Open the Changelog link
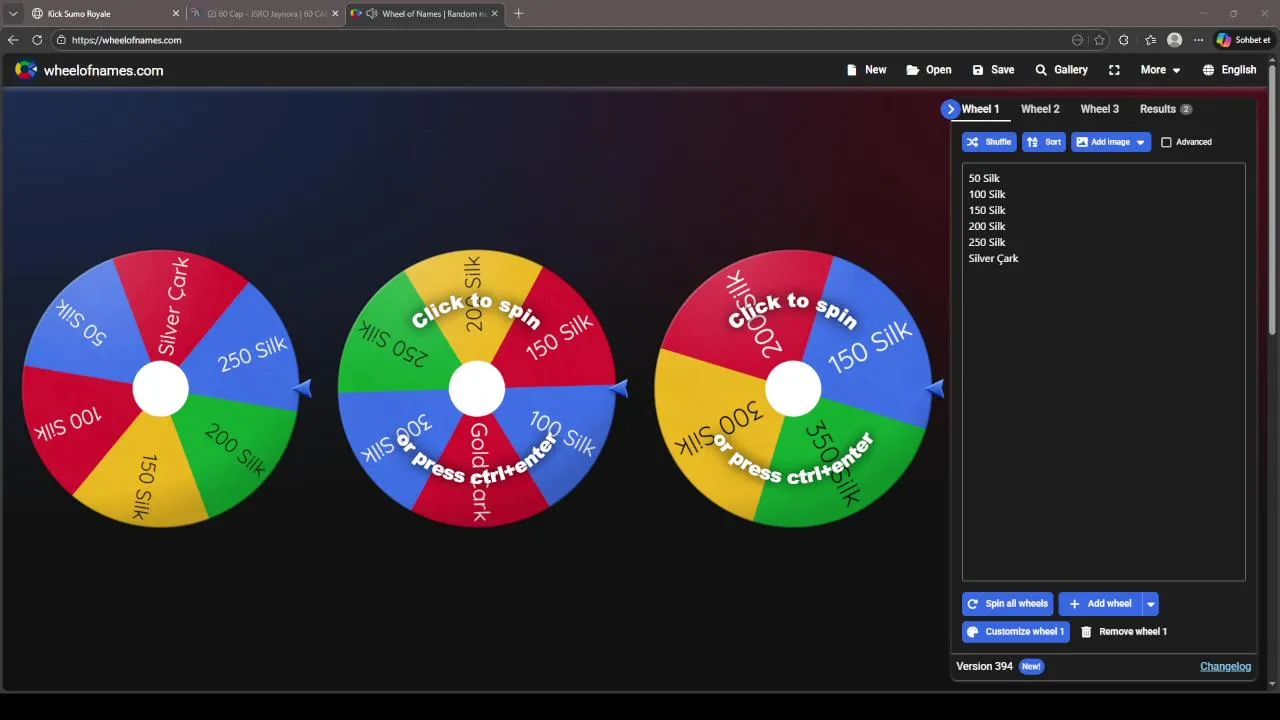The width and height of the screenshot is (1280, 720). [x=1225, y=666]
